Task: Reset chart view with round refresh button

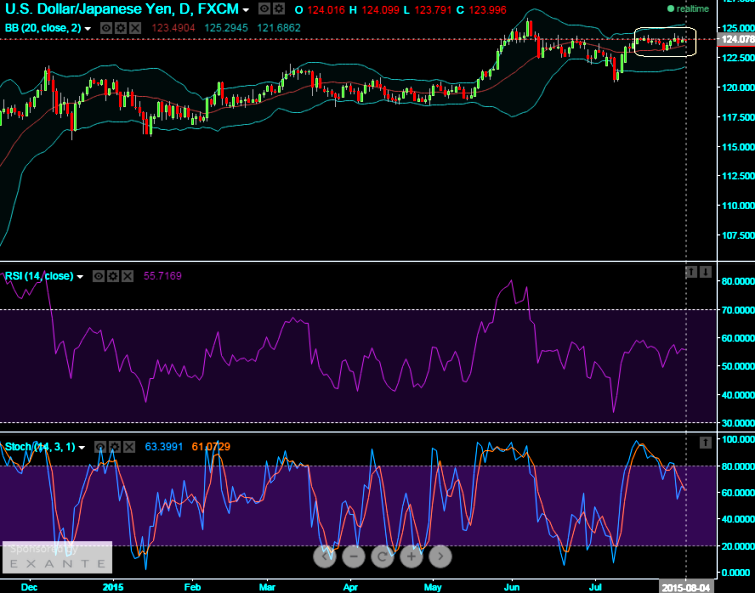Action: (382, 556)
